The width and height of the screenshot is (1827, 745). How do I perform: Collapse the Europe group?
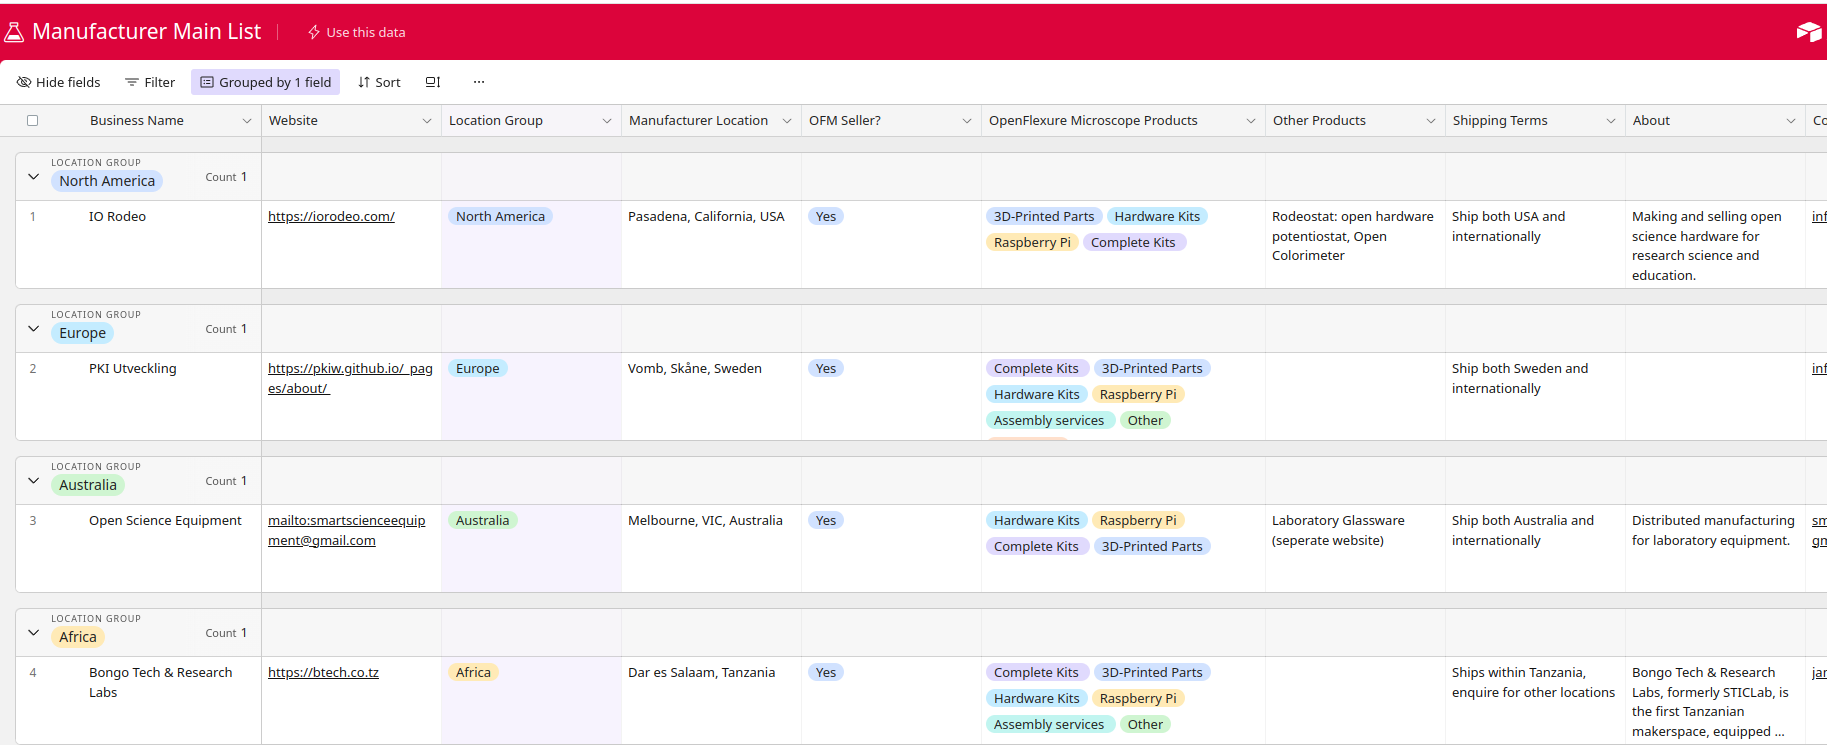click(33, 329)
